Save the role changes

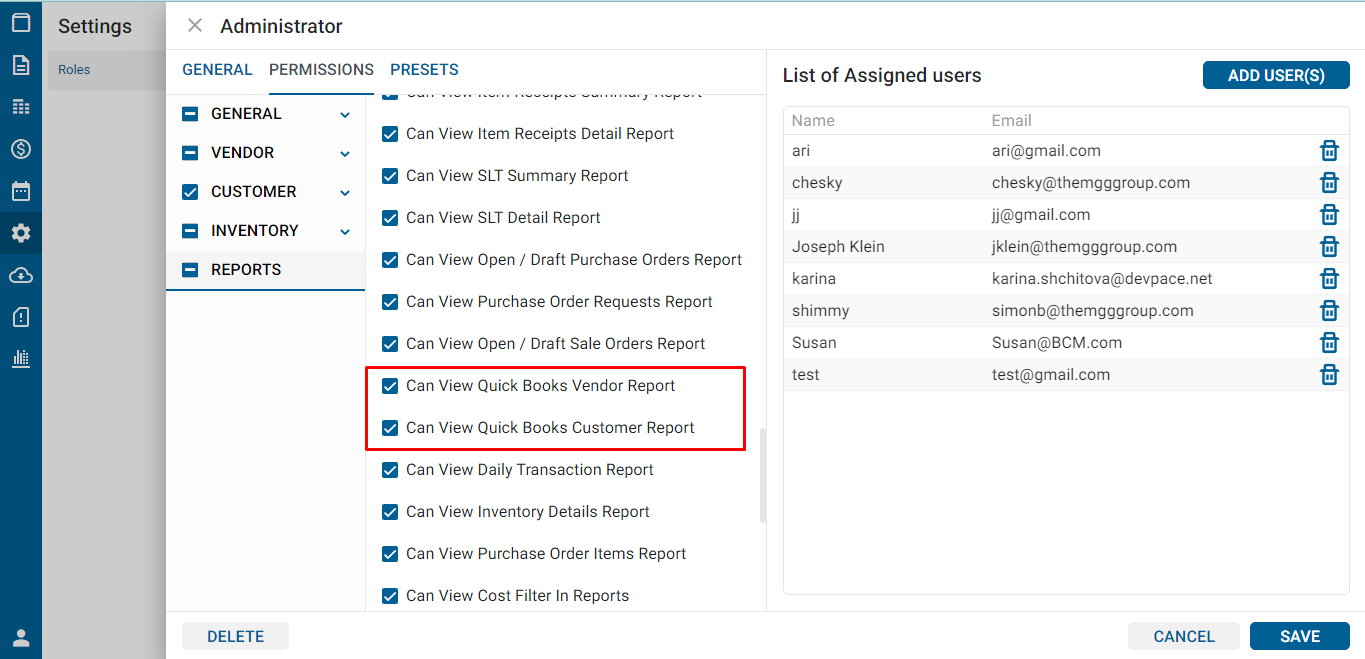coord(1299,637)
